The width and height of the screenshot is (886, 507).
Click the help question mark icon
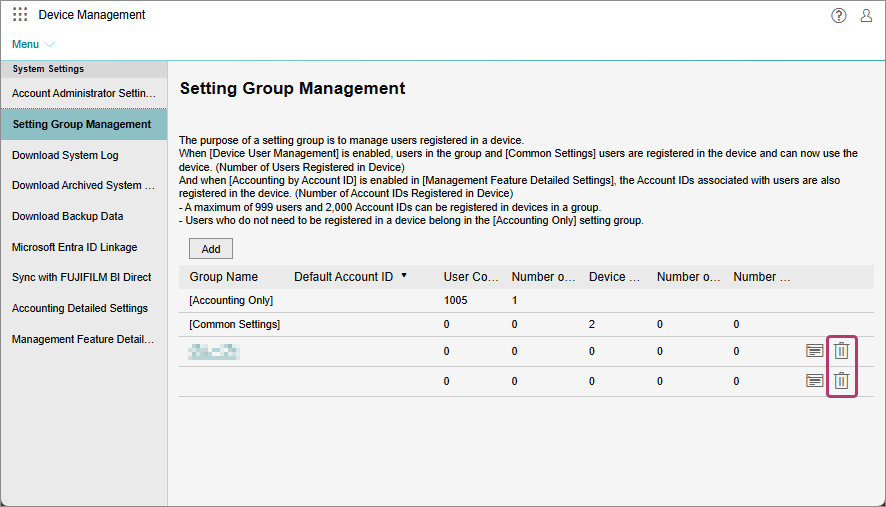tap(839, 15)
